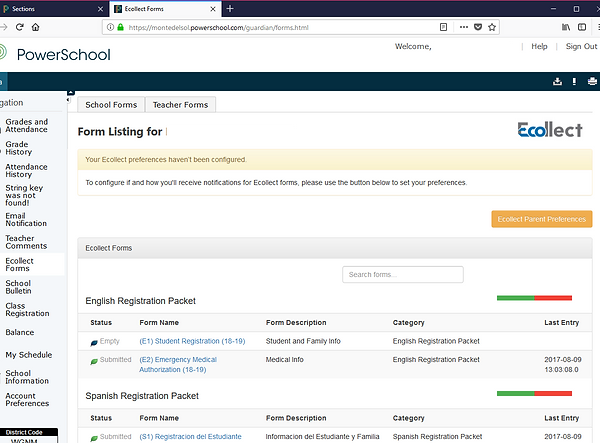The height and width of the screenshot is (443, 600).
Task: View Teacher Comments
Action: (x=26, y=242)
